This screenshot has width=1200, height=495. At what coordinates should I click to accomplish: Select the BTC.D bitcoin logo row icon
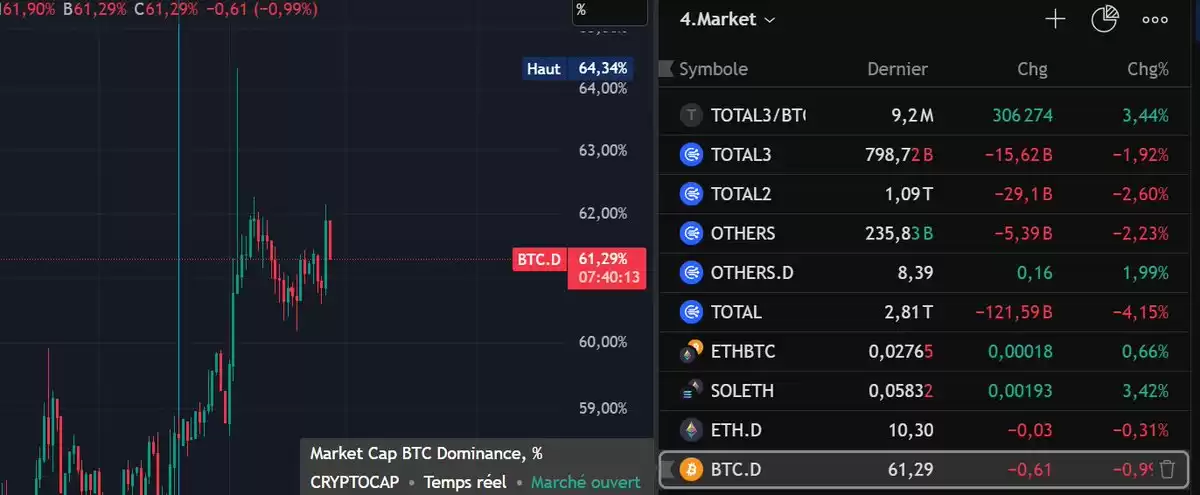click(691, 469)
